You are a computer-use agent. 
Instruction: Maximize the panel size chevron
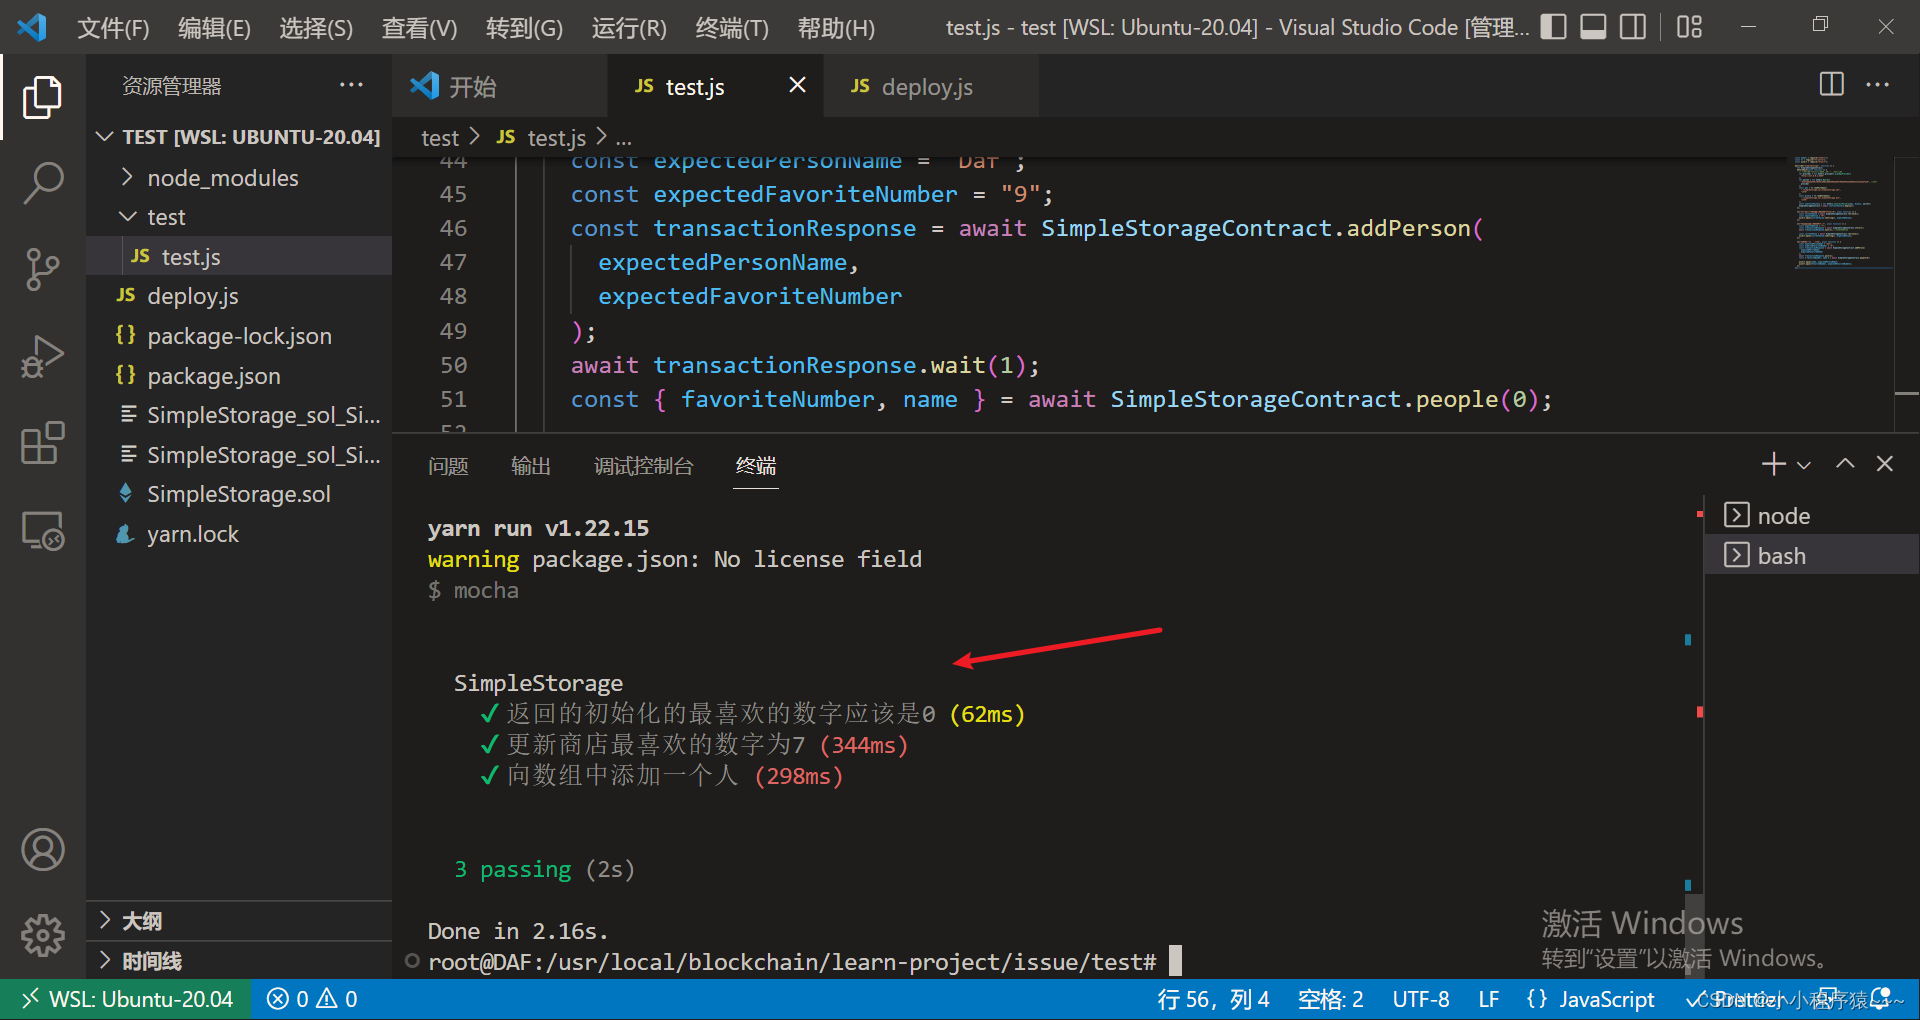1845,464
